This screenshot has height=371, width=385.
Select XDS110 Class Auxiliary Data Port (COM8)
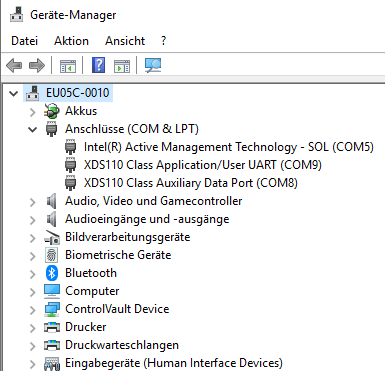(191, 183)
